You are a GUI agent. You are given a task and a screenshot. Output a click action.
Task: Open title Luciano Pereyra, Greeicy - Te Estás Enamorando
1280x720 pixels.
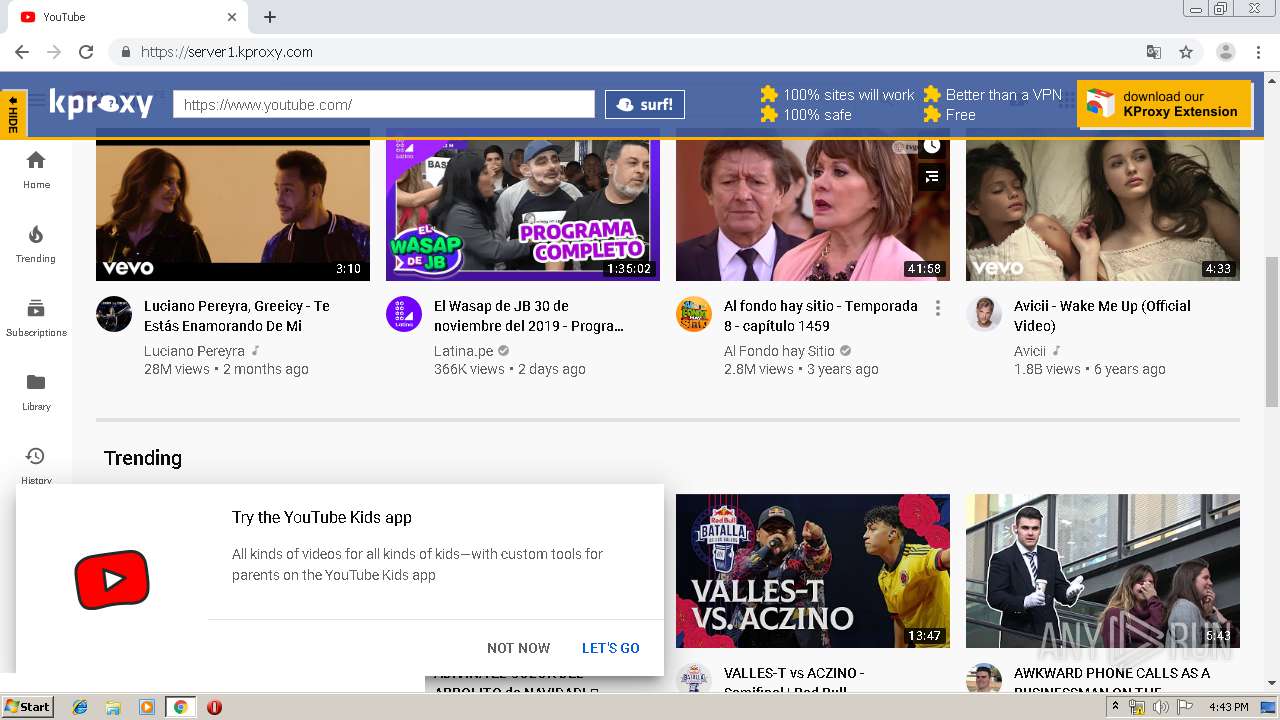pos(237,316)
